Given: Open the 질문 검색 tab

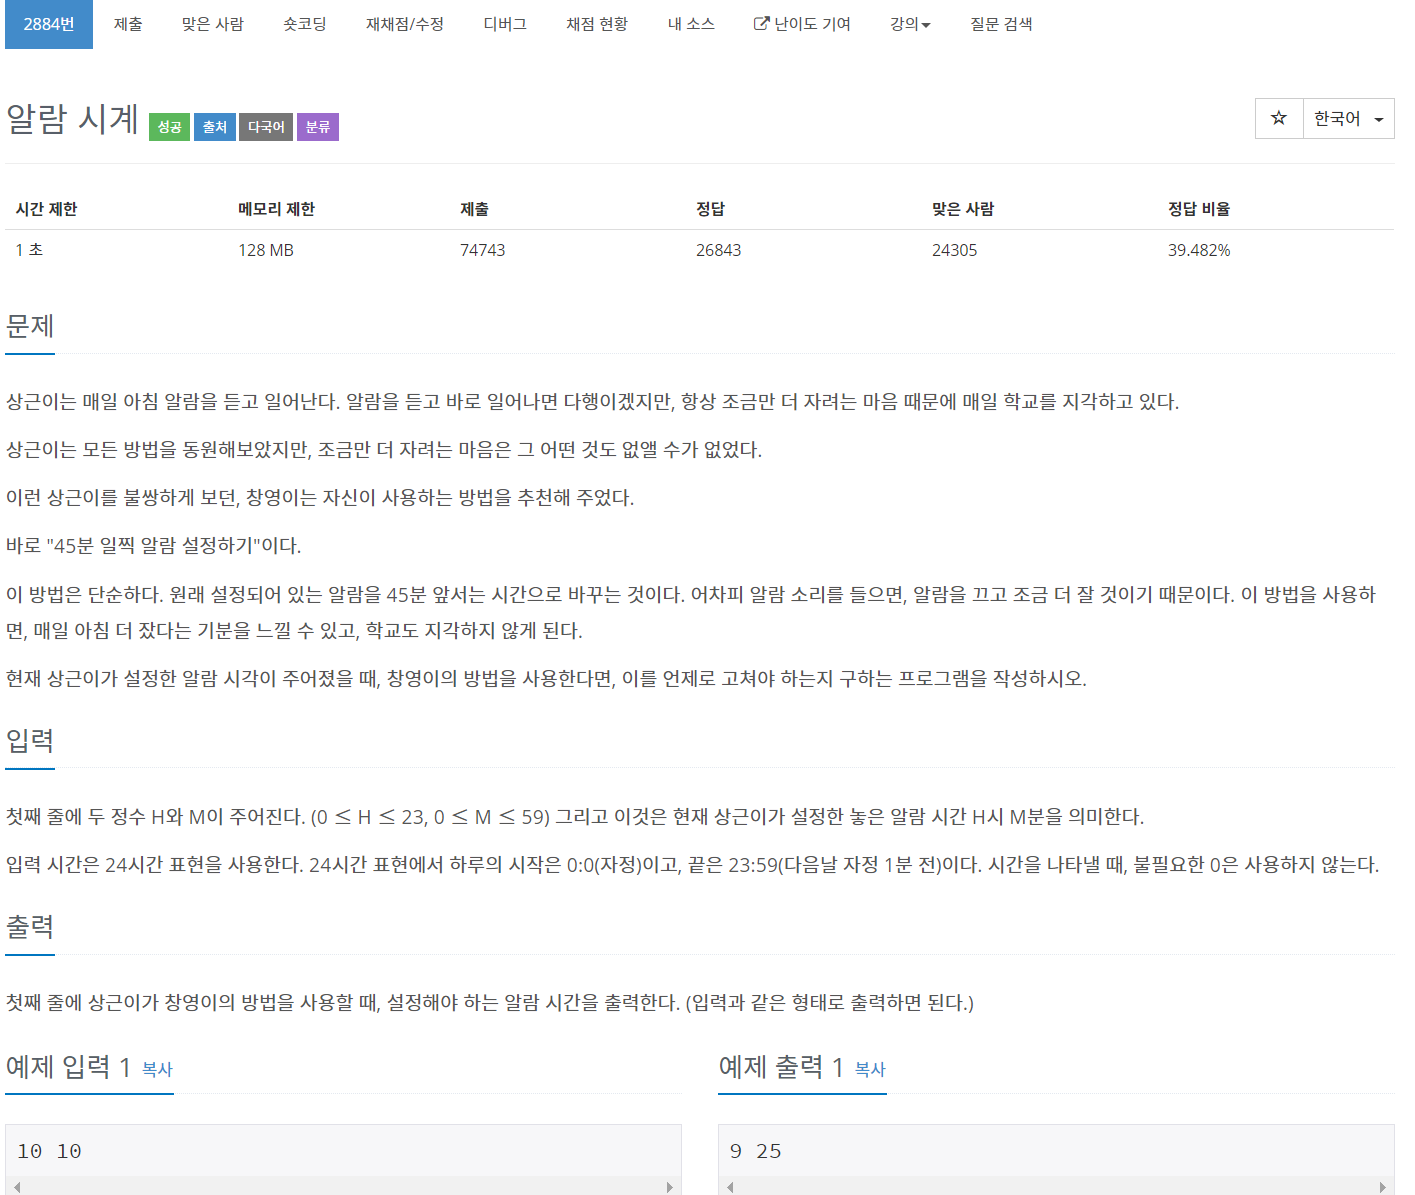Looking at the screenshot, I should [1001, 24].
